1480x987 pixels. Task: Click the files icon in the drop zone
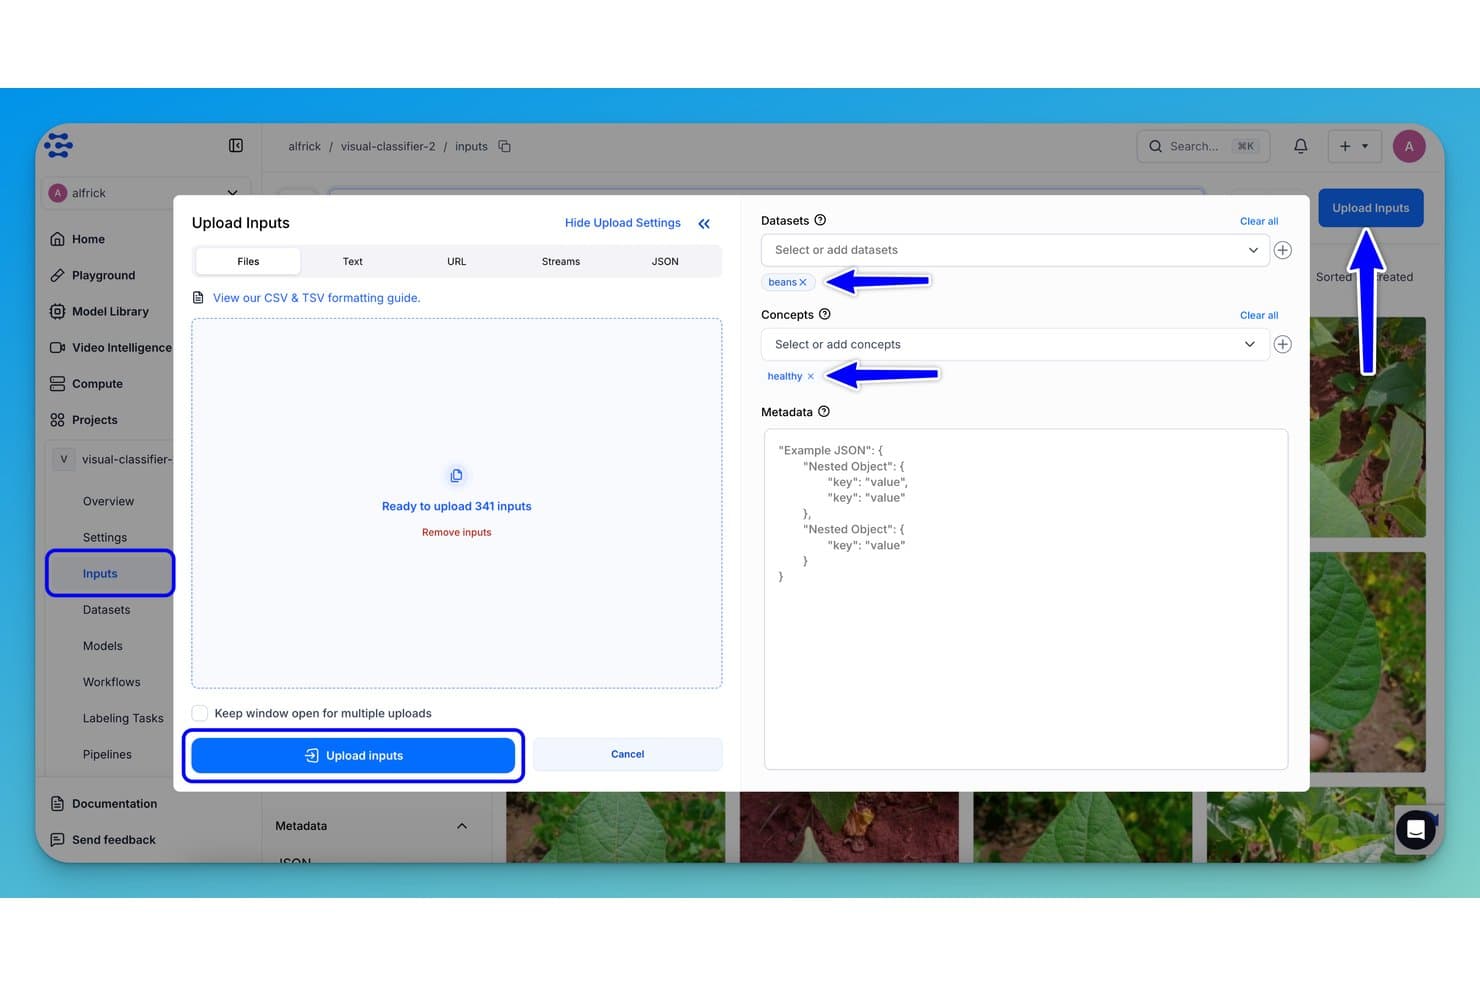pyautogui.click(x=456, y=475)
